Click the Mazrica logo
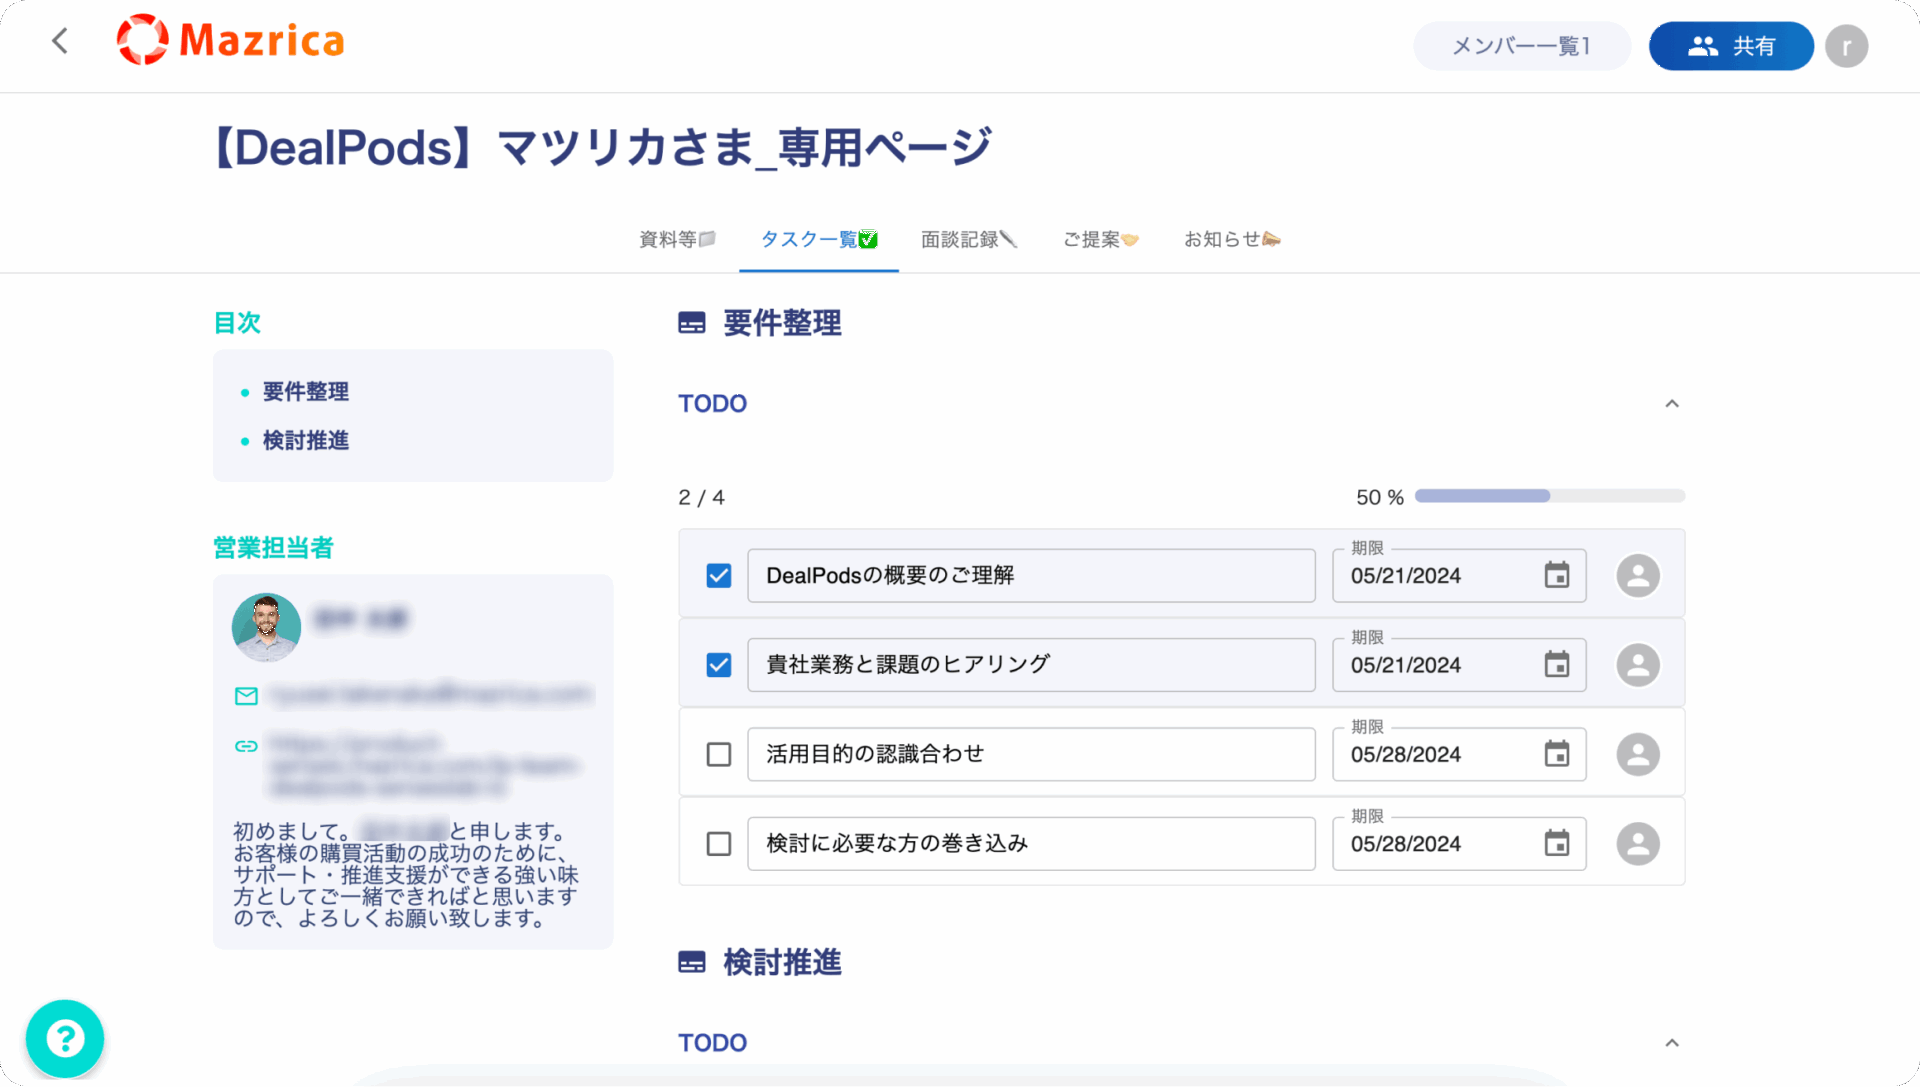This screenshot has height=1087, width=1920. click(x=231, y=40)
